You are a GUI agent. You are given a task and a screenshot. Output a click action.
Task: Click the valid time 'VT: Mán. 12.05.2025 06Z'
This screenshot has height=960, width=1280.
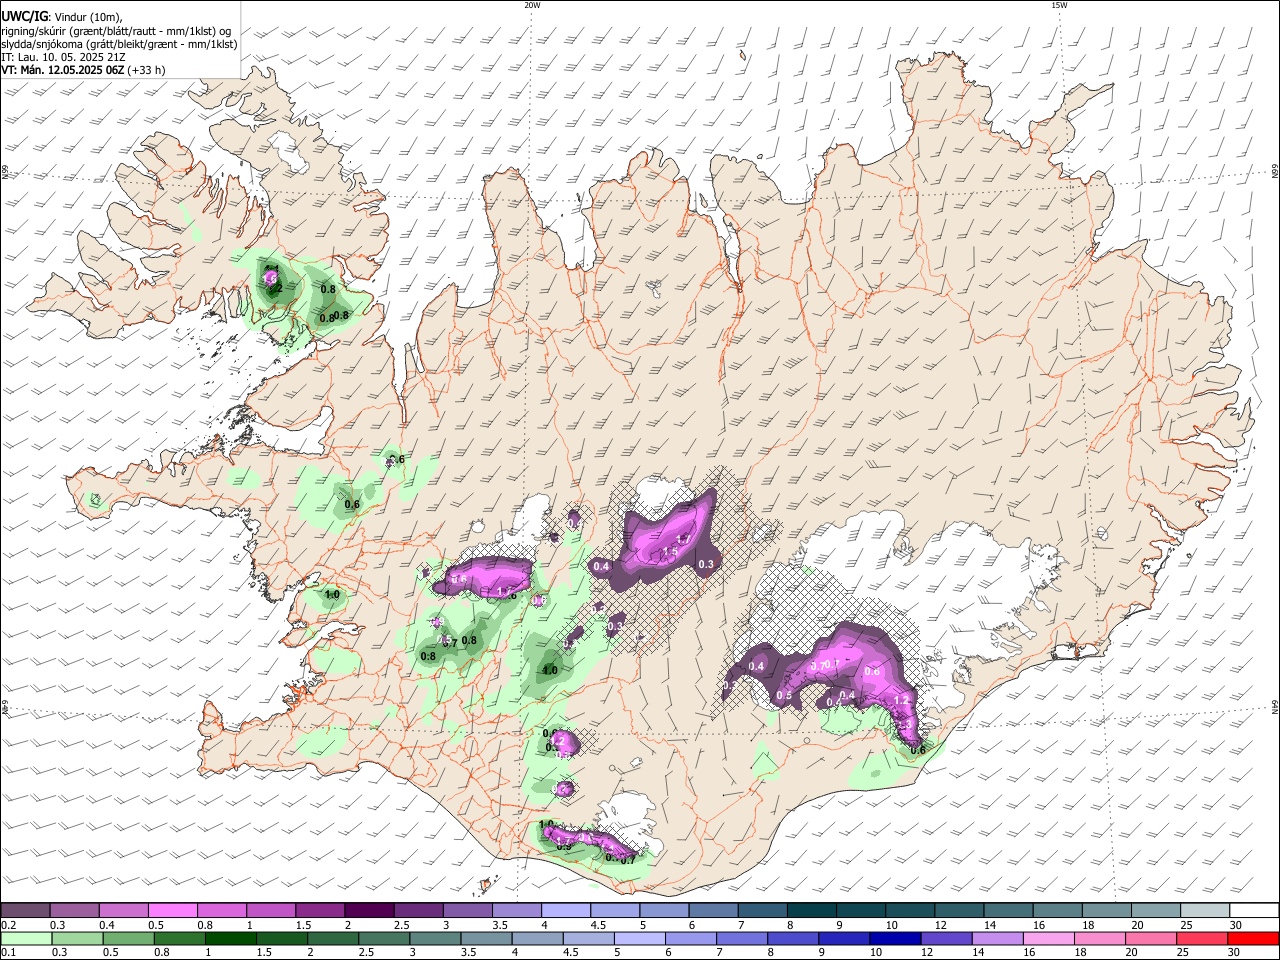click(62, 70)
